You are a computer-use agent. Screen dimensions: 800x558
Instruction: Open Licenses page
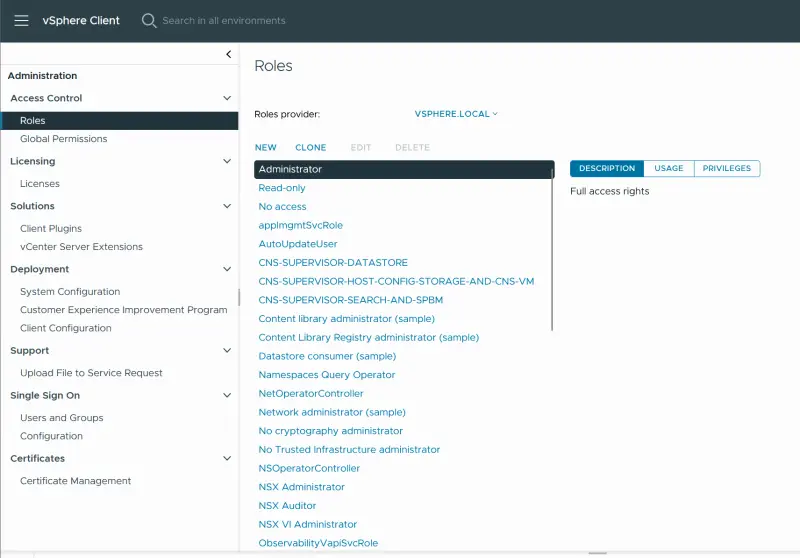tap(40, 184)
